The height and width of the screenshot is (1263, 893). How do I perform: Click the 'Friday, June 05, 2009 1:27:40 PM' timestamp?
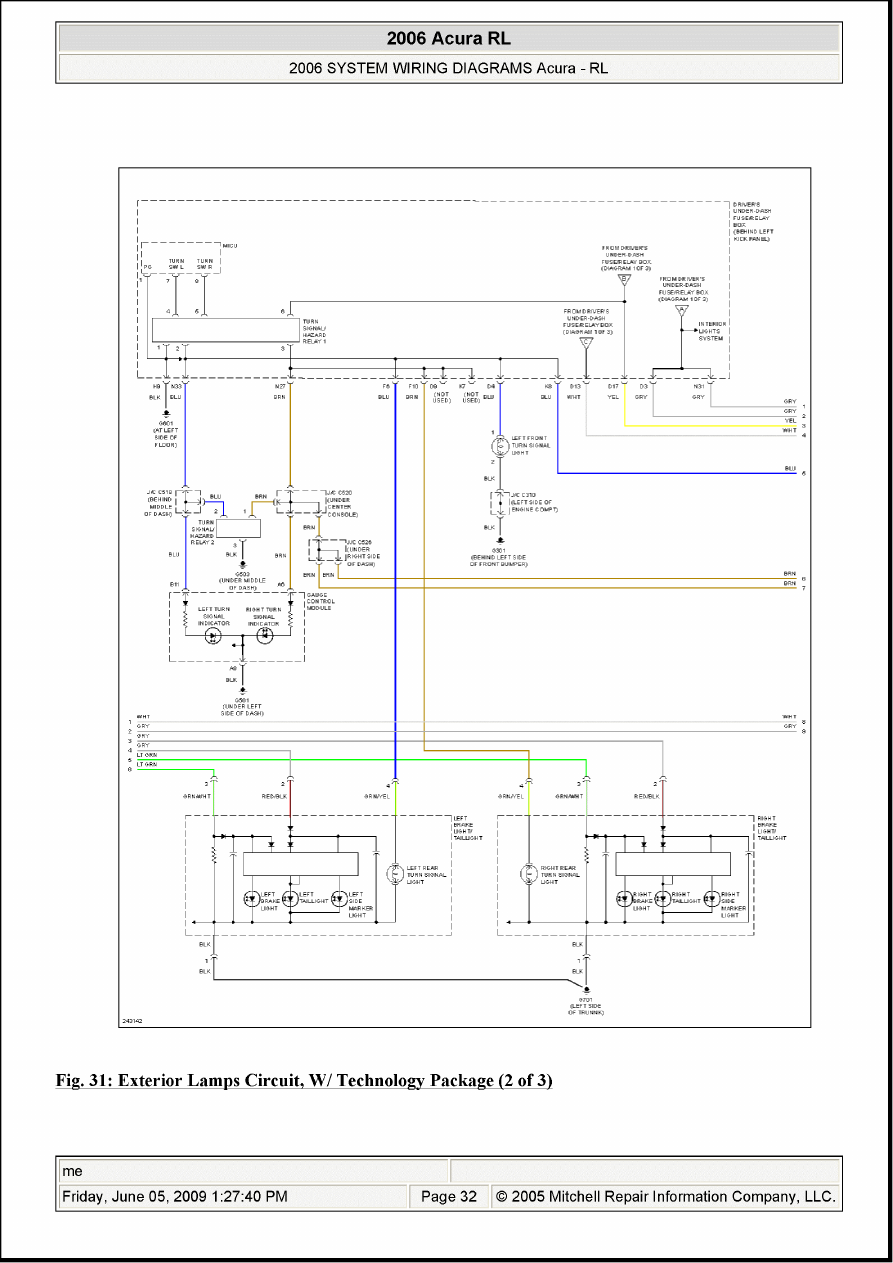pos(175,1196)
